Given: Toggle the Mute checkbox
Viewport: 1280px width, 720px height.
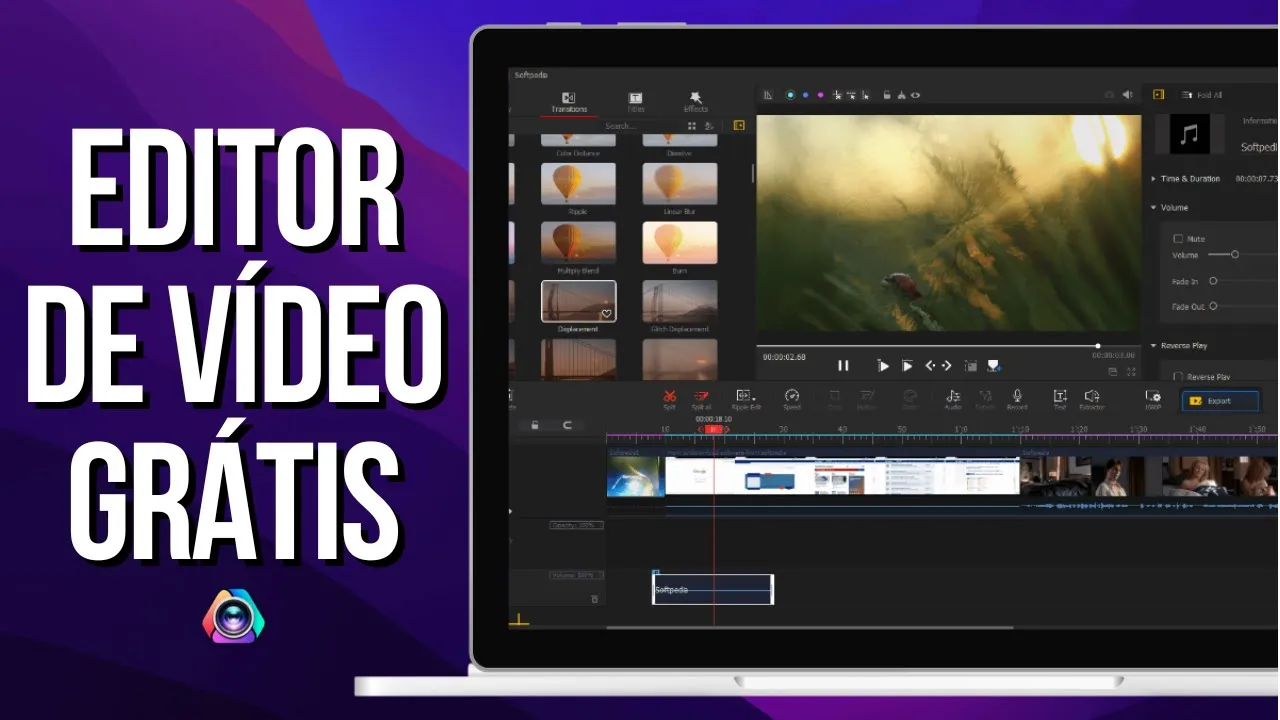Looking at the screenshot, I should [x=1178, y=239].
